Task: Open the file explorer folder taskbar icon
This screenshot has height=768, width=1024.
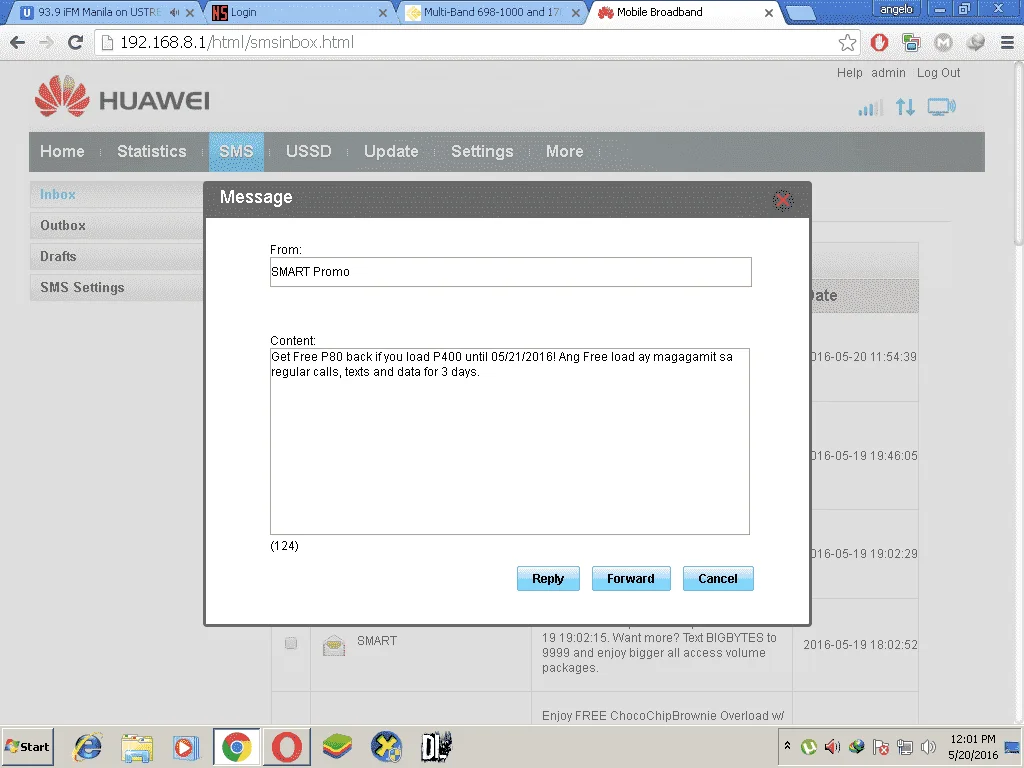Action: point(137,747)
